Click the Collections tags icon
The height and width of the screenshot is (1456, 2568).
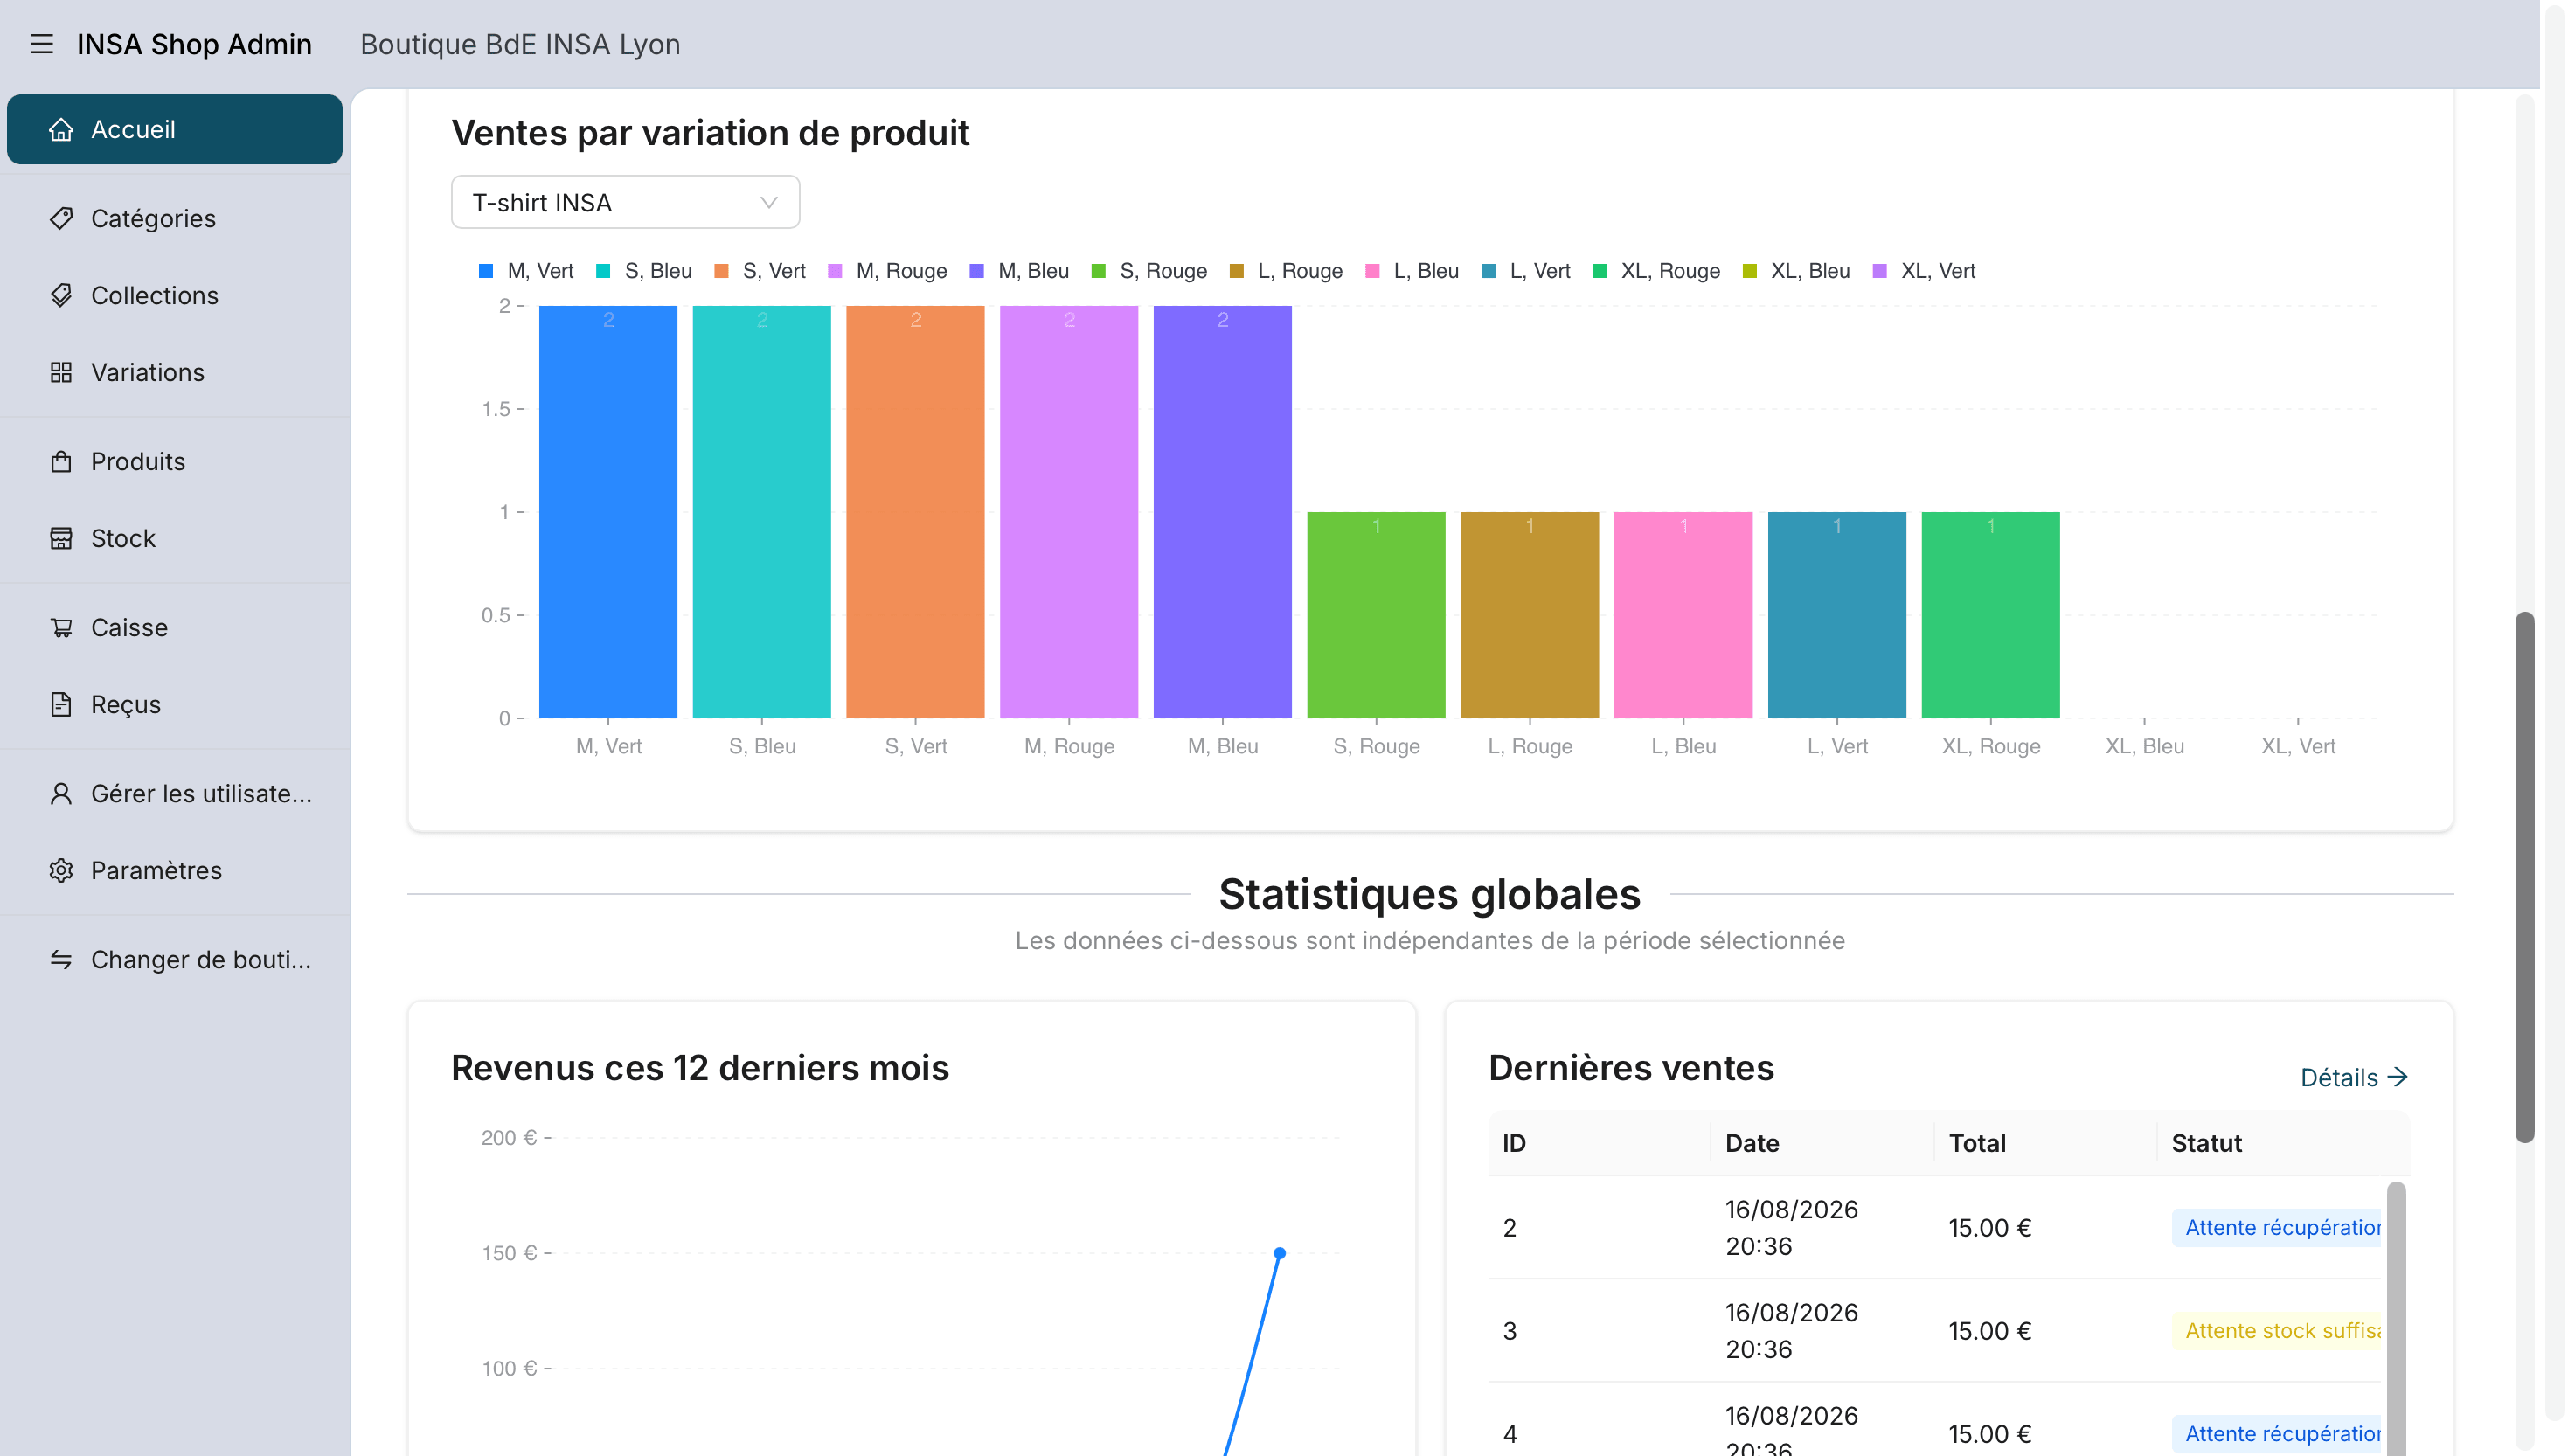coord(61,295)
